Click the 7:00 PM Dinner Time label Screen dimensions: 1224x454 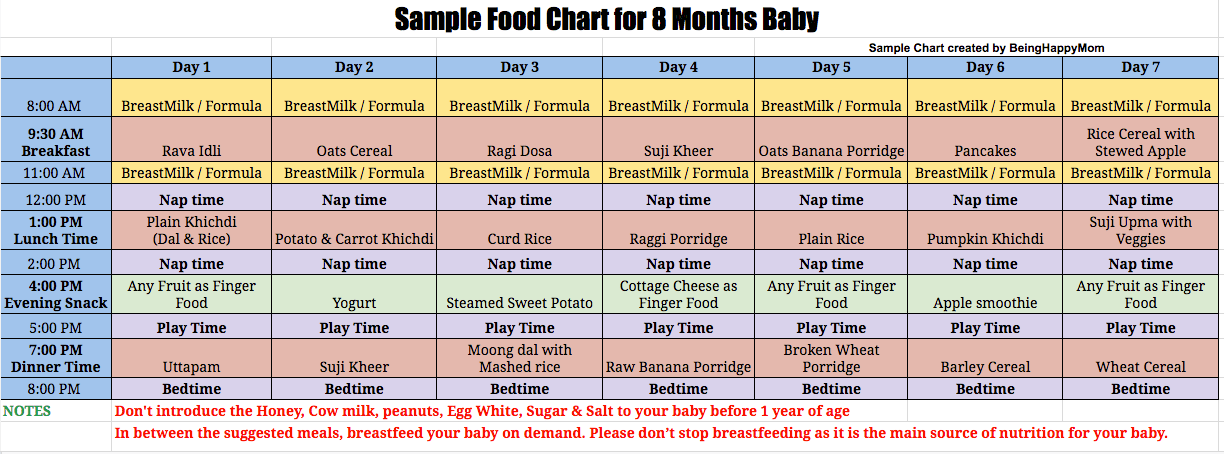pyautogui.click(x=56, y=358)
